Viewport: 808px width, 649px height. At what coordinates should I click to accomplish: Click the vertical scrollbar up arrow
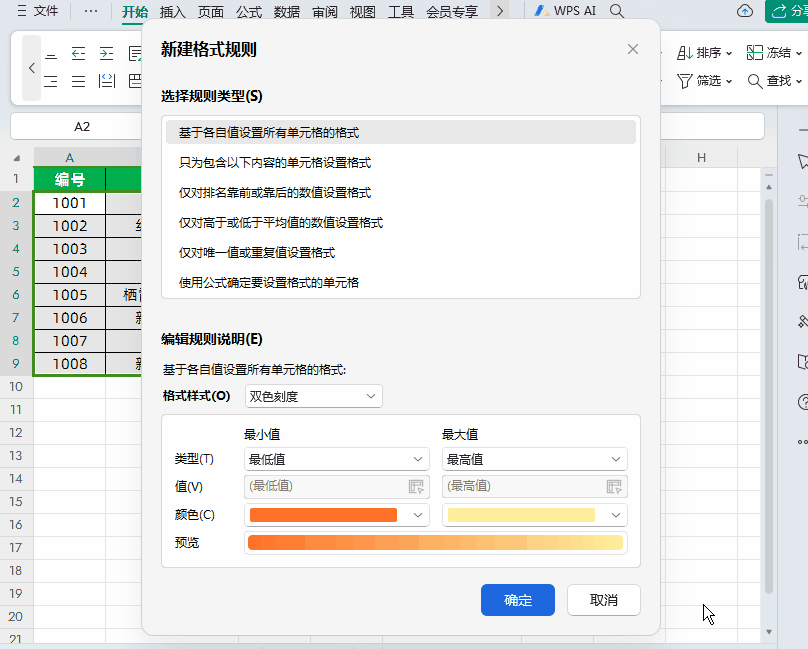[769, 187]
